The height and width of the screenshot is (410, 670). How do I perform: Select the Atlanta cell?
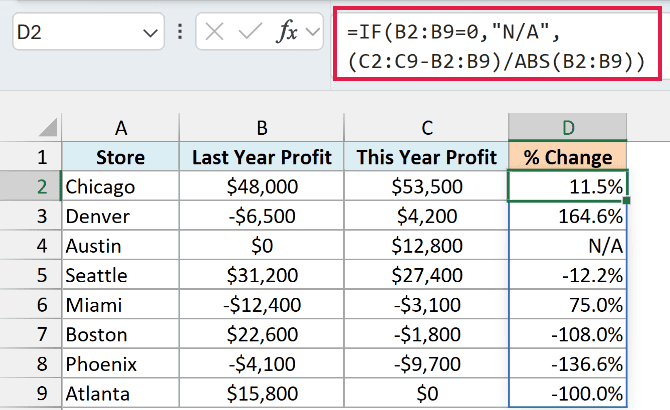coord(120,393)
